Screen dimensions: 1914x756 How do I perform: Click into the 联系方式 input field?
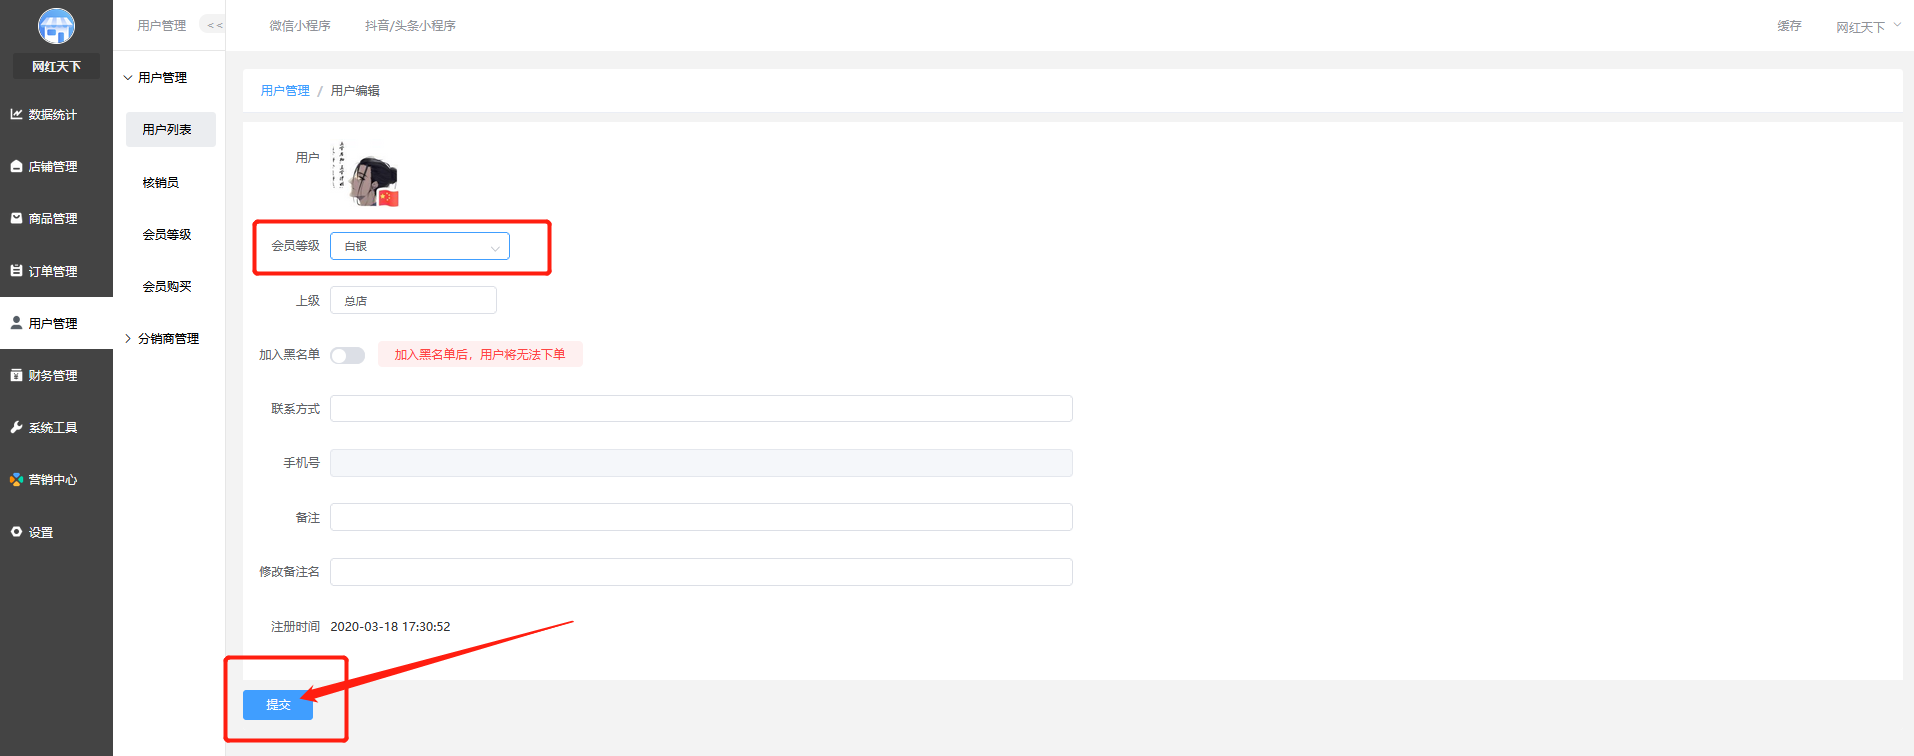click(x=701, y=409)
